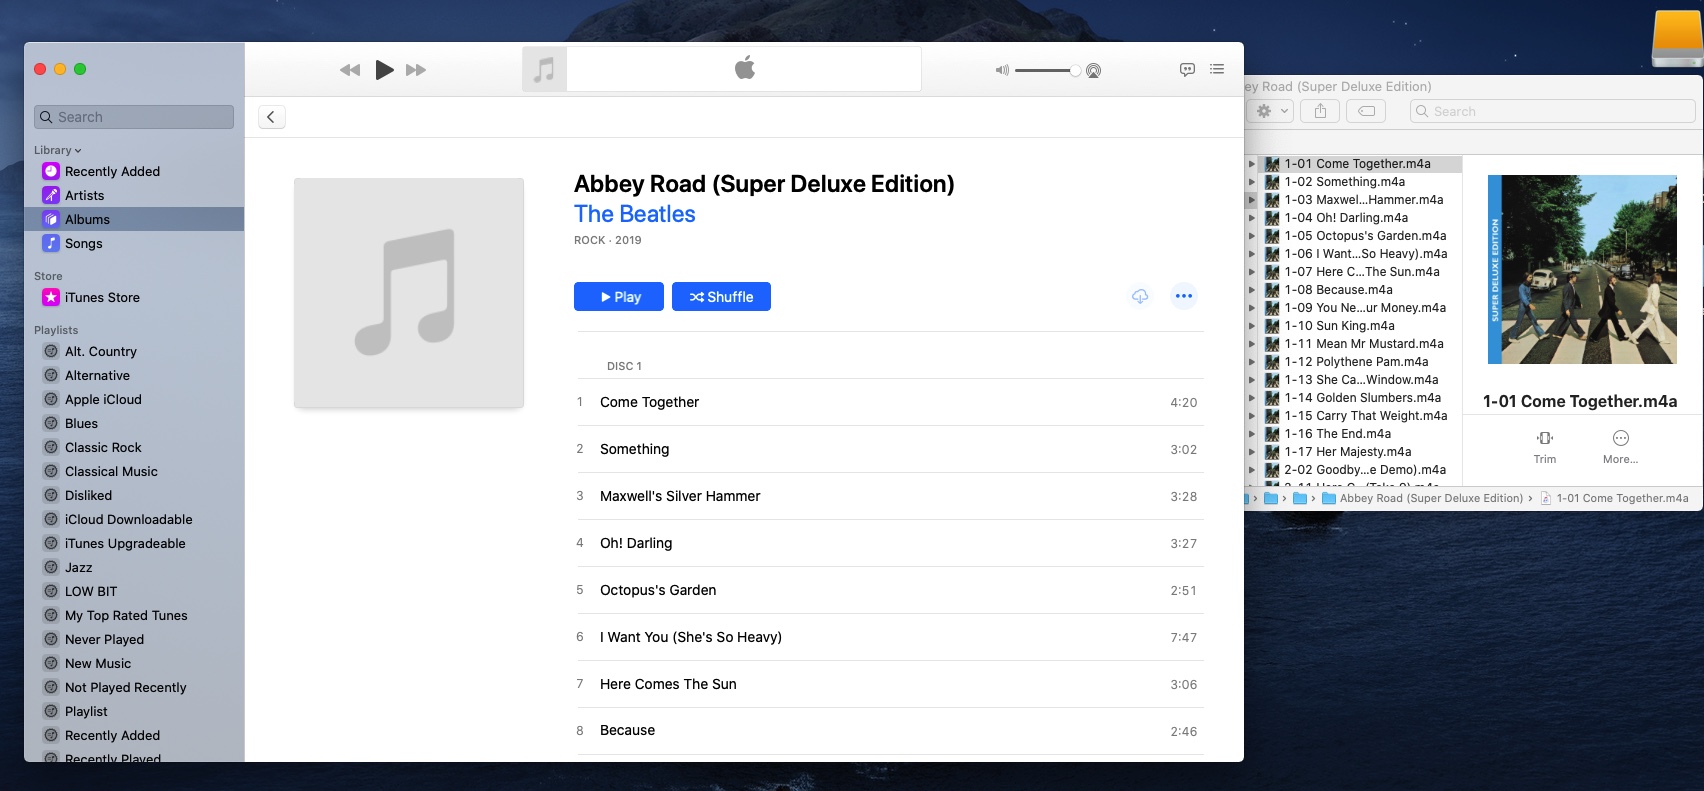1704x791 pixels.
Task: Open The Beatles artist link
Action: coord(635,214)
